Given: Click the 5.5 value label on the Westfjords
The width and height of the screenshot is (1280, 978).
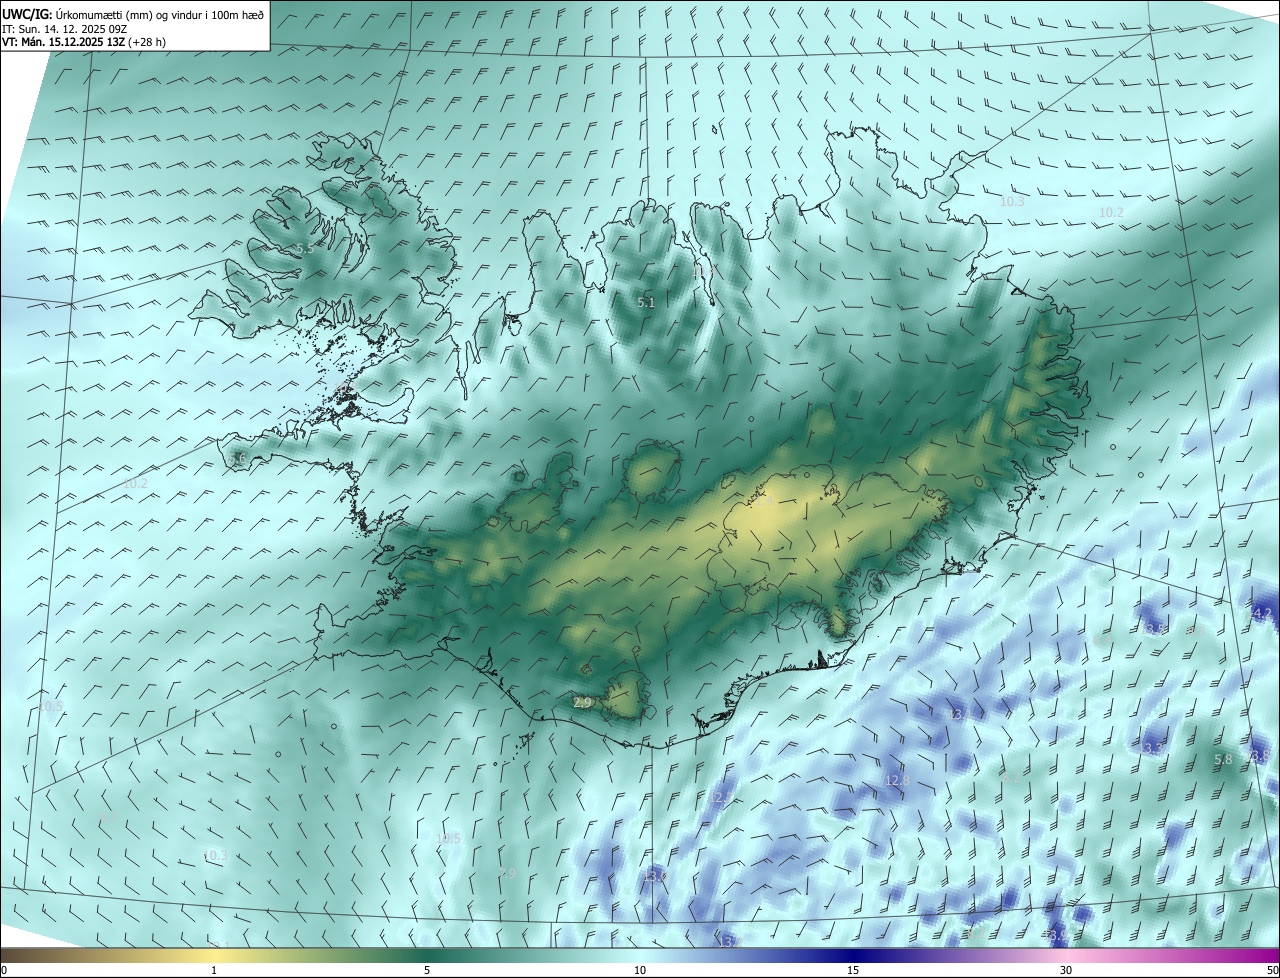Looking at the screenshot, I should 305,248.
